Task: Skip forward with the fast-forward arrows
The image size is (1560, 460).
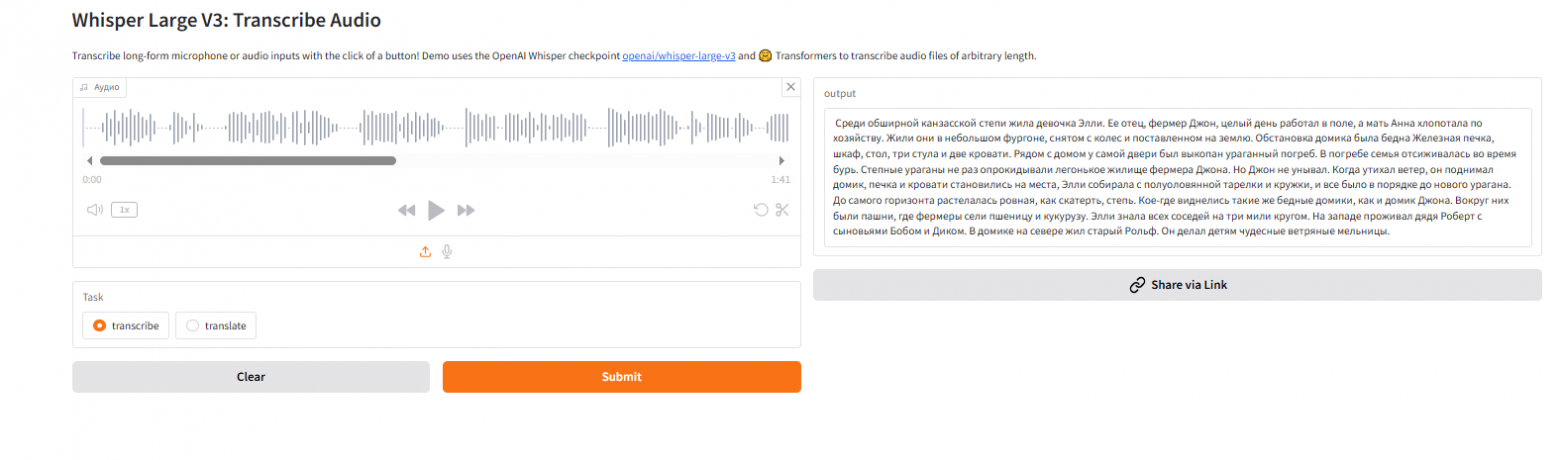Action: coord(465,210)
